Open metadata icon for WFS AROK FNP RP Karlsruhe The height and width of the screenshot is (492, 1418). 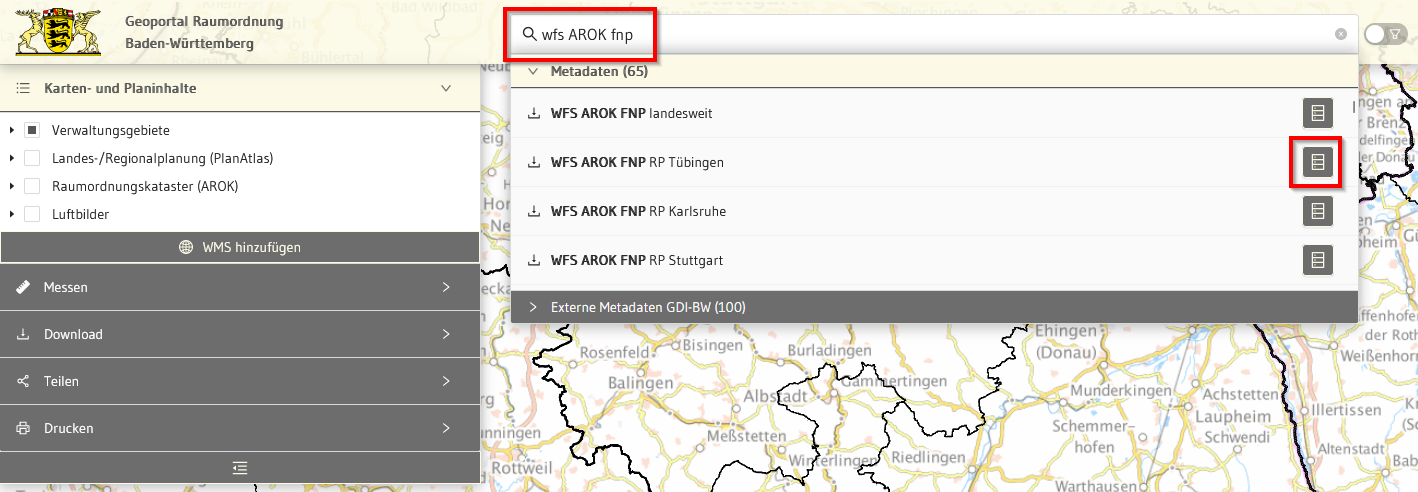(1317, 211)
